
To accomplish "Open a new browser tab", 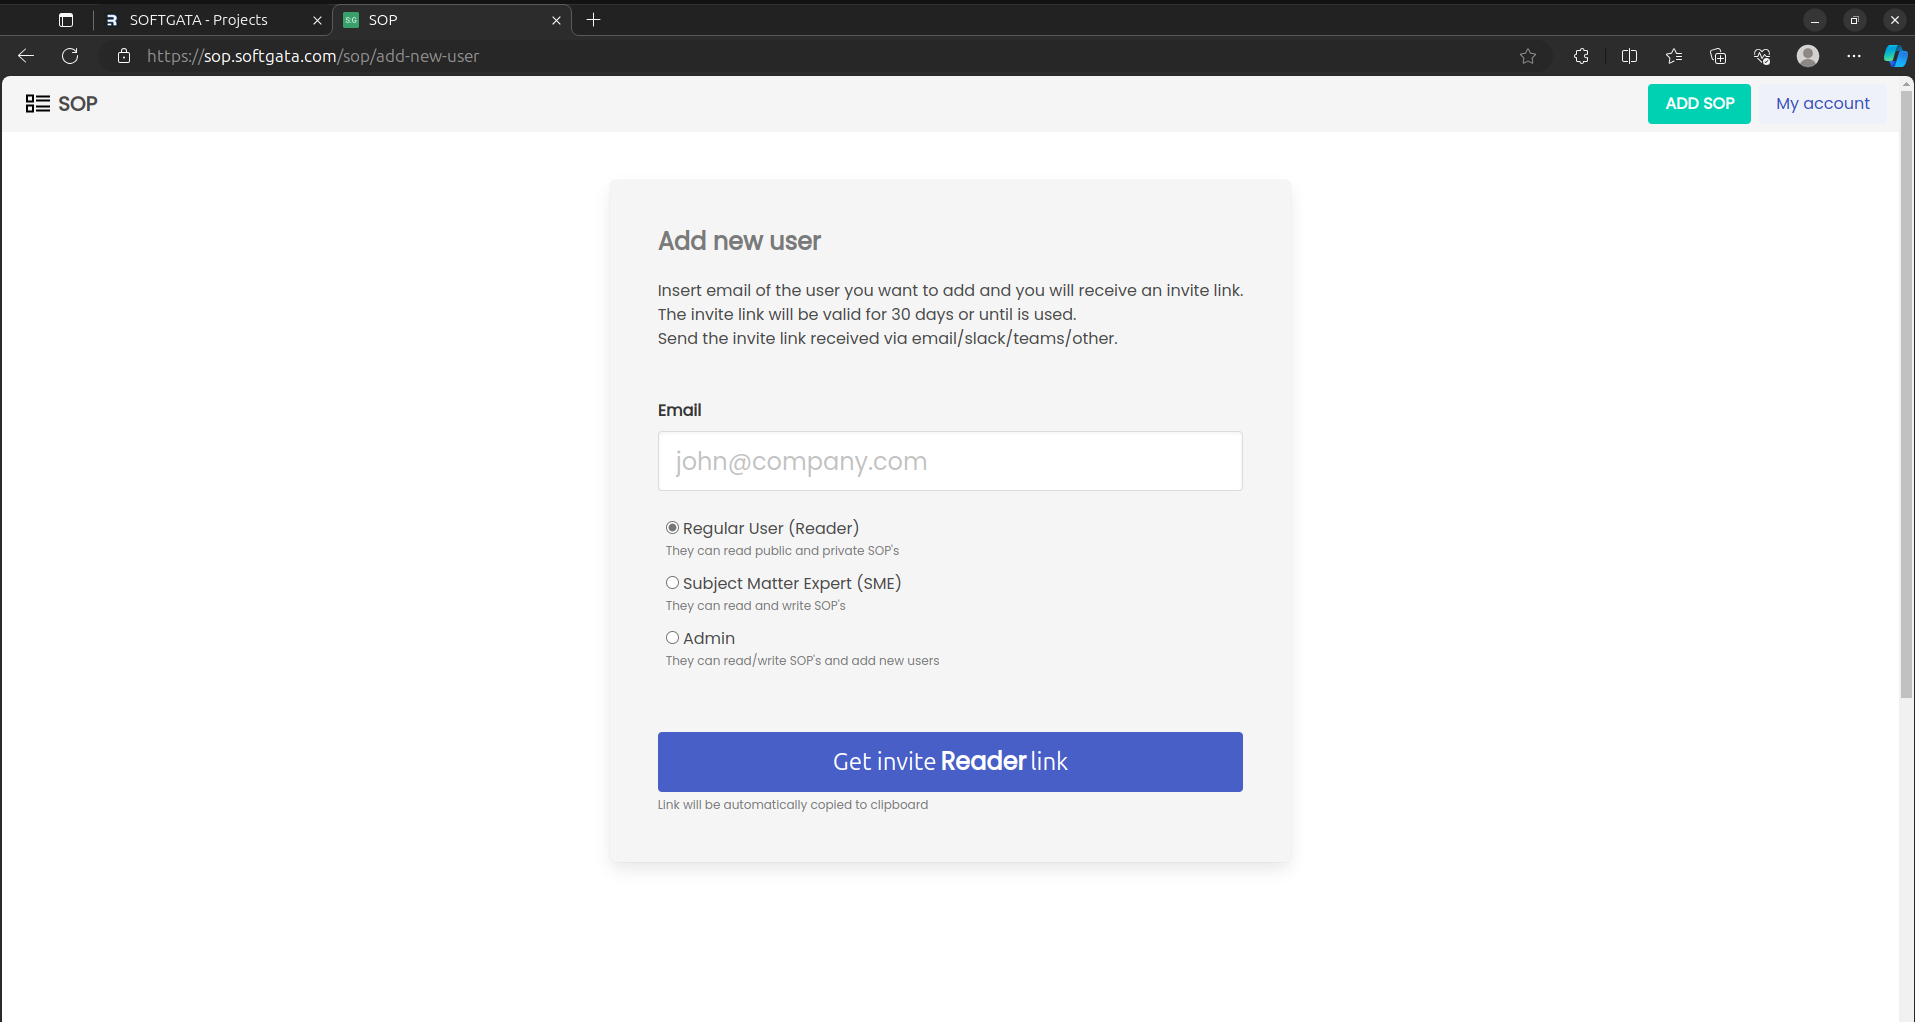I will [x=593, y=20].
